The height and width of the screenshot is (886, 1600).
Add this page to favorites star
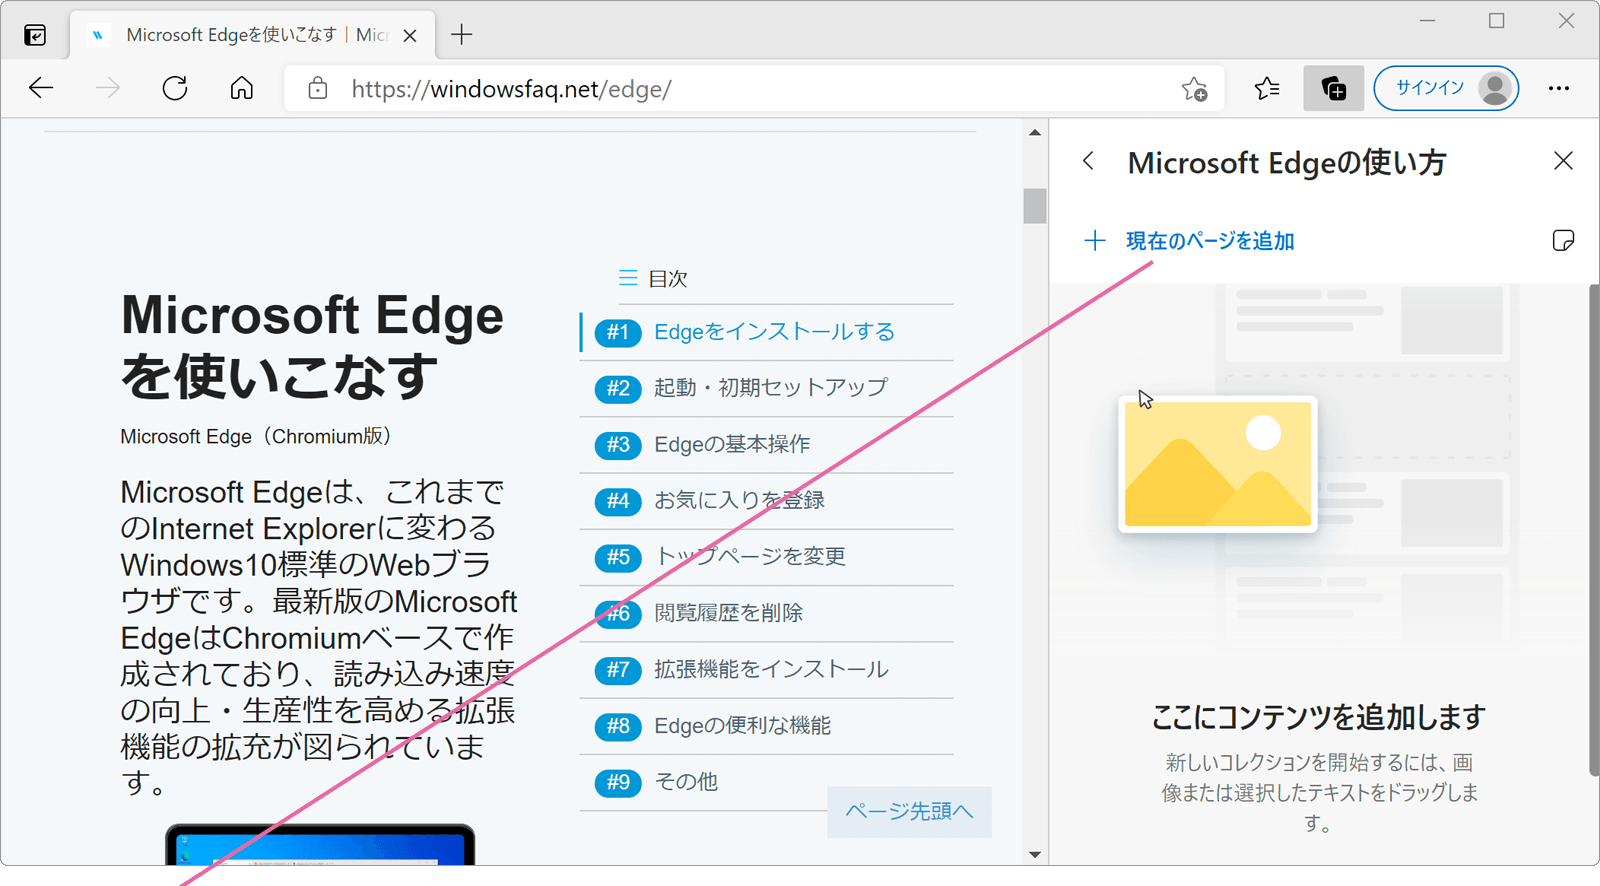click(x=1195, y=89)
